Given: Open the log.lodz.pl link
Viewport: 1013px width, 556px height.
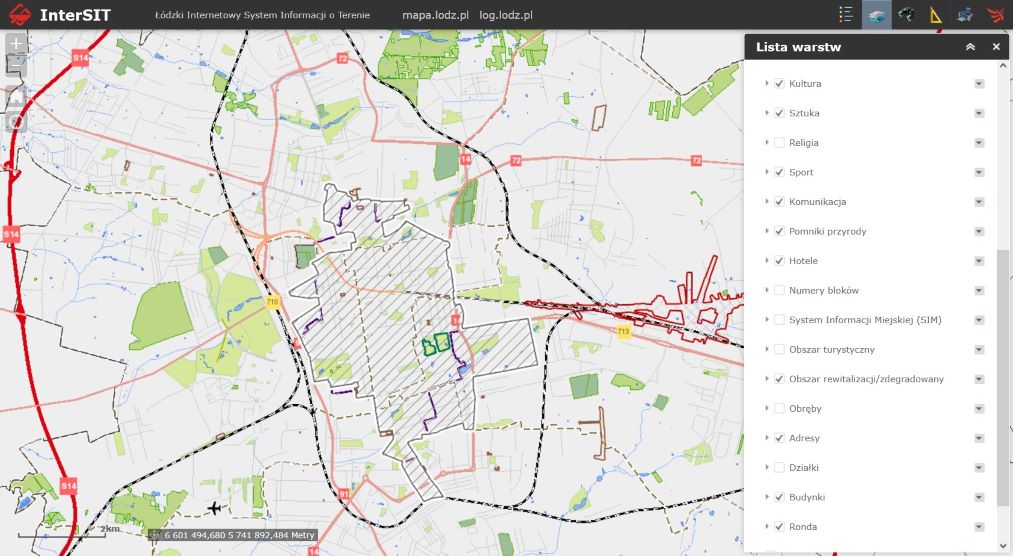Looking at the screenshot, I should [505, 16].
